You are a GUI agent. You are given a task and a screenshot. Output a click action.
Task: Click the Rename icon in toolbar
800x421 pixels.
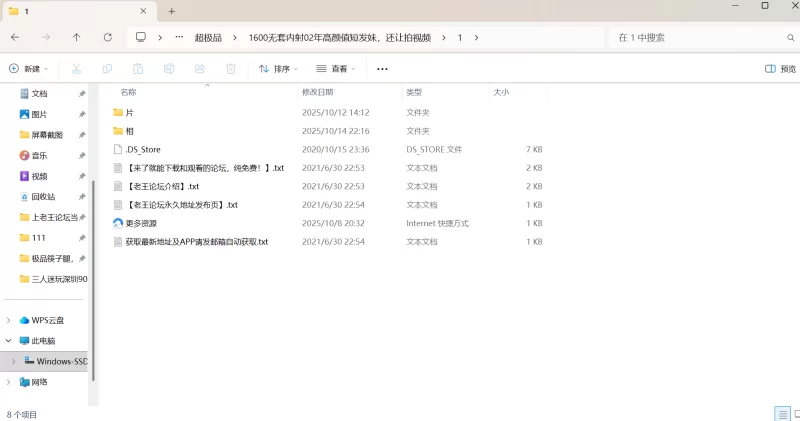(x=169, y=69)
